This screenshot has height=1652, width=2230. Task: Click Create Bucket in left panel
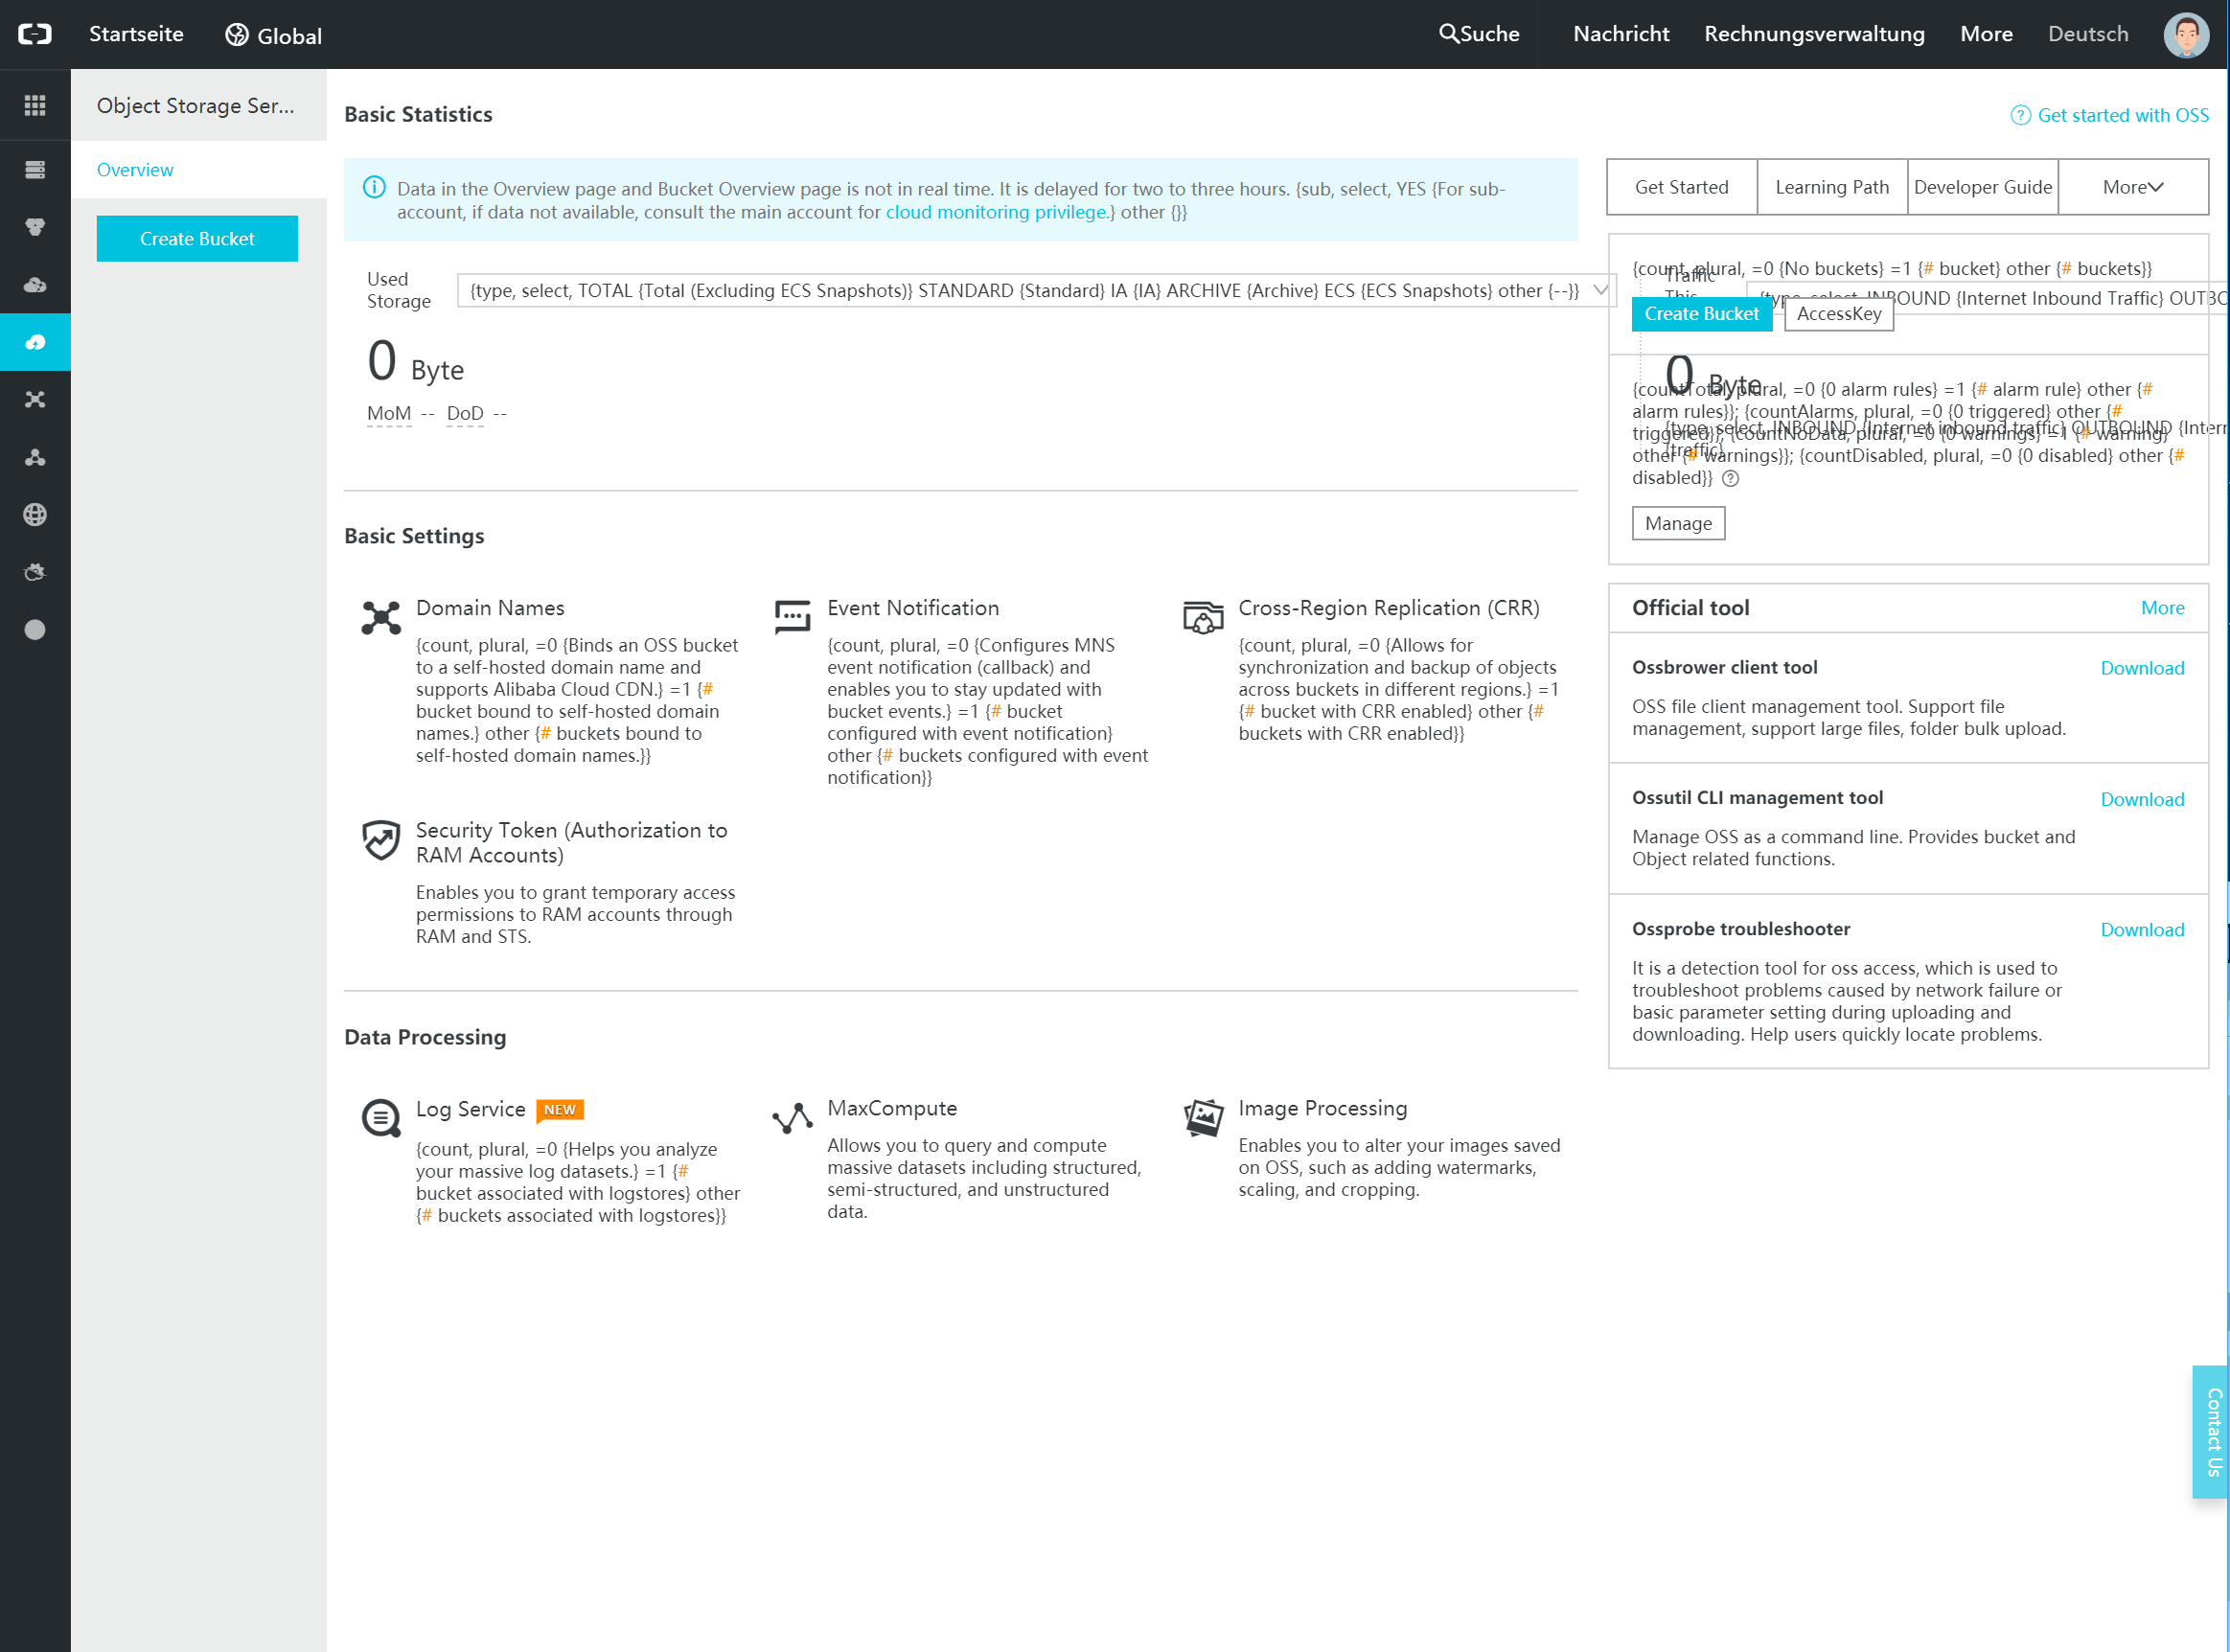(x=197, y=239)
